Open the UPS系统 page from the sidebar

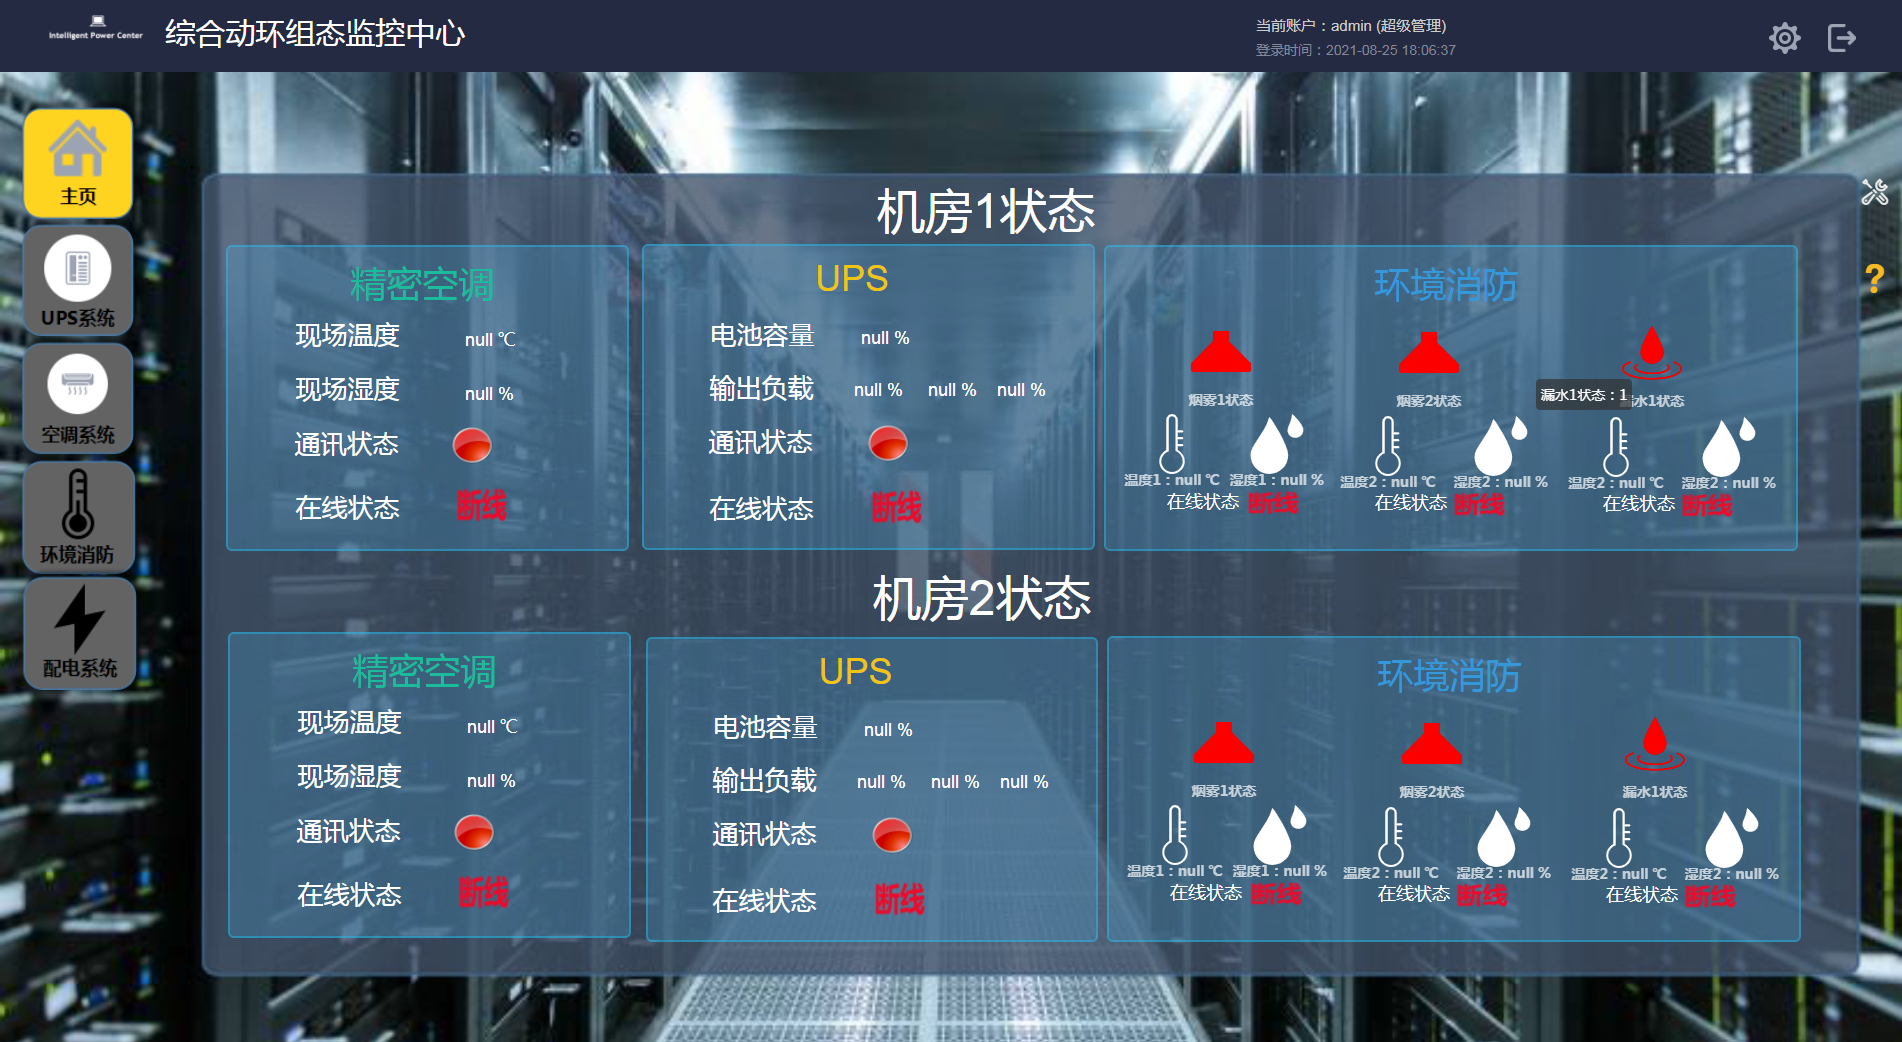[x=78, y=281]
